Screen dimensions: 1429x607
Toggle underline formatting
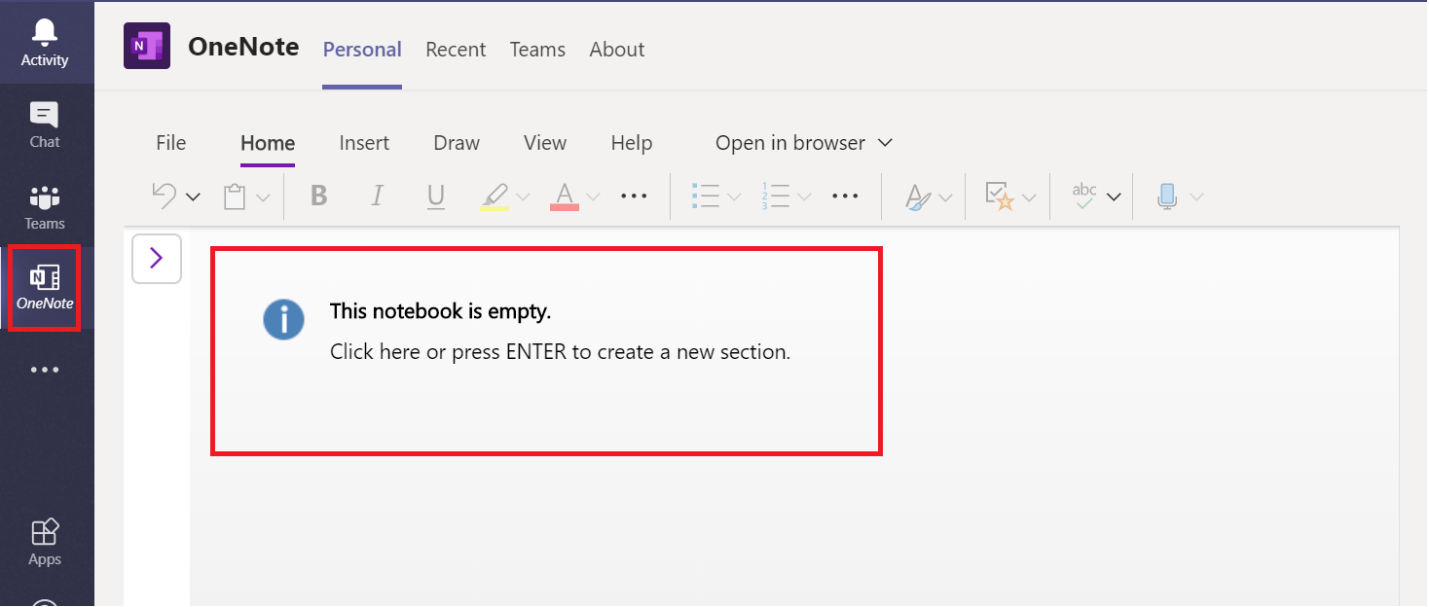click(436, 196)
